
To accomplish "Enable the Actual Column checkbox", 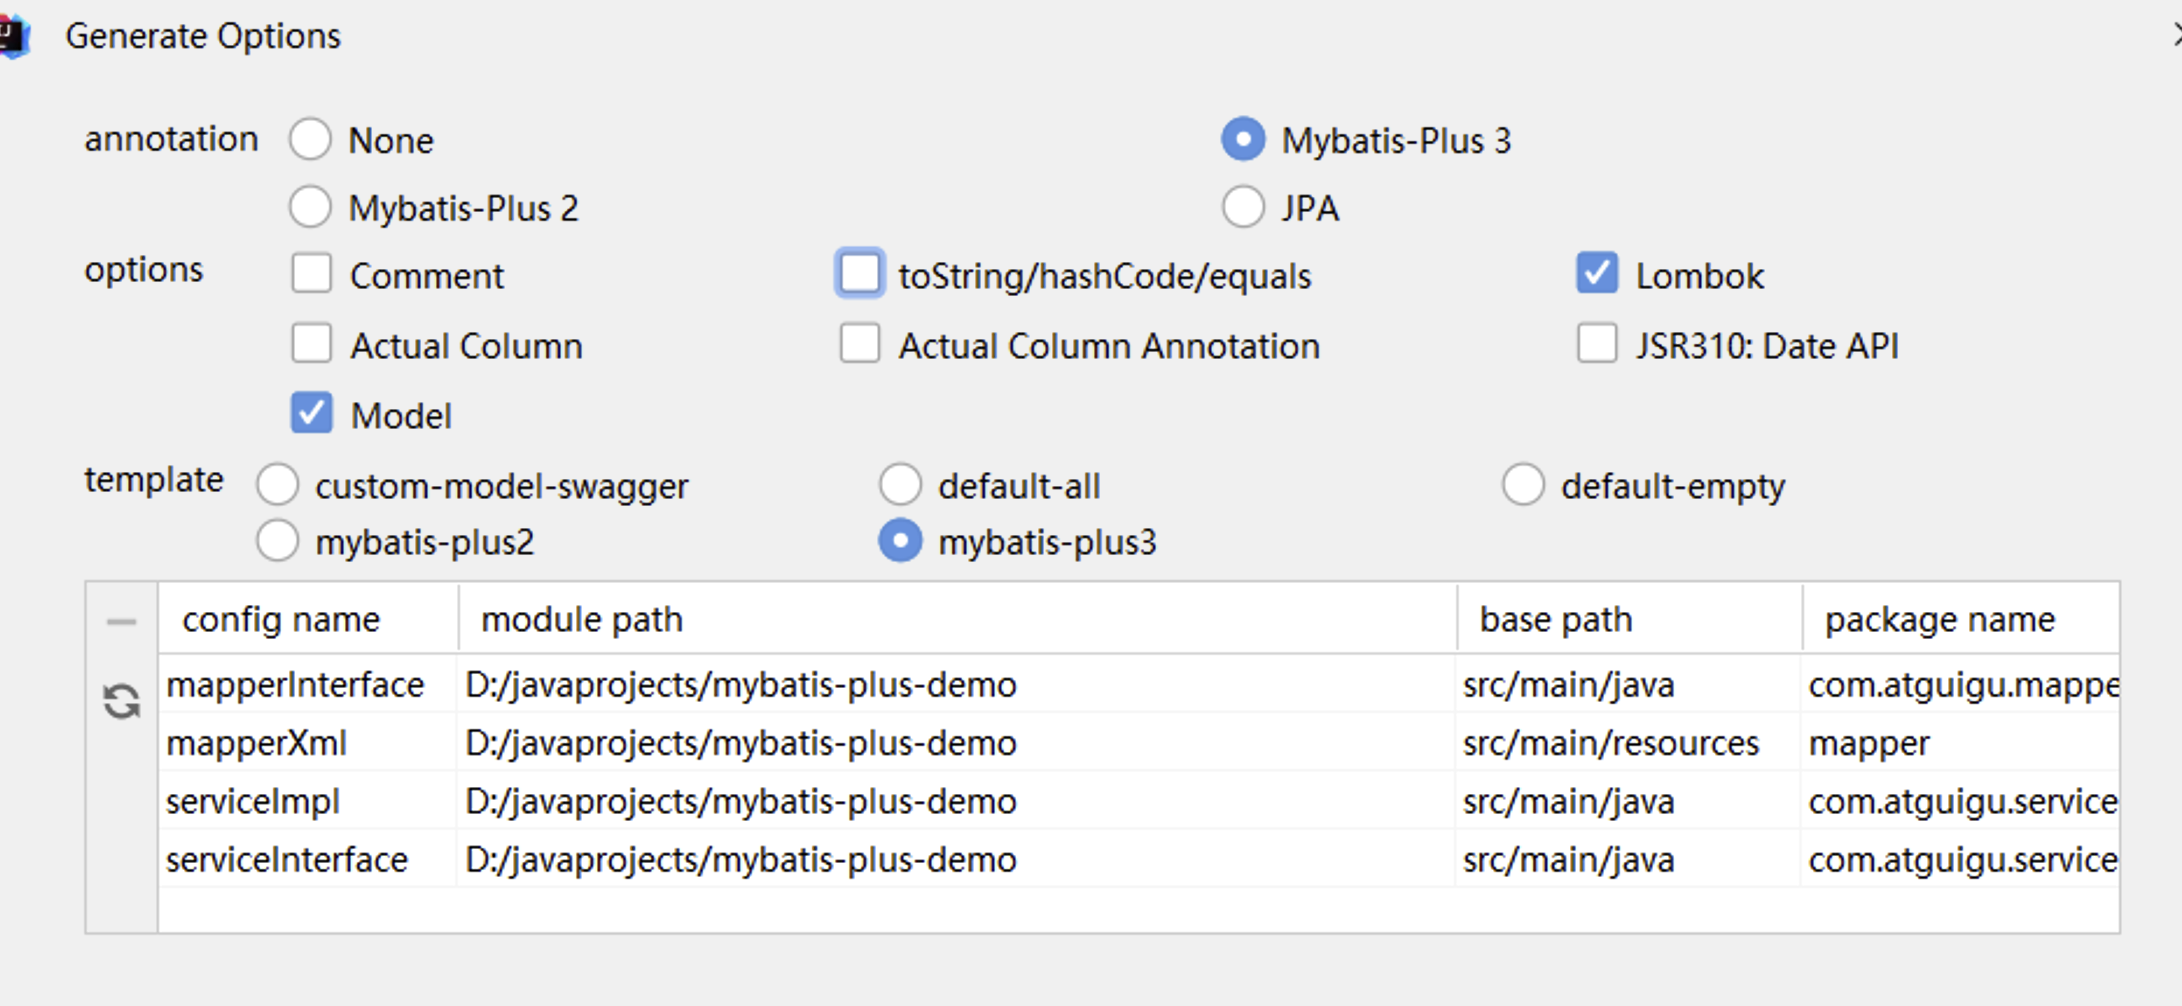I will point(311,343).
